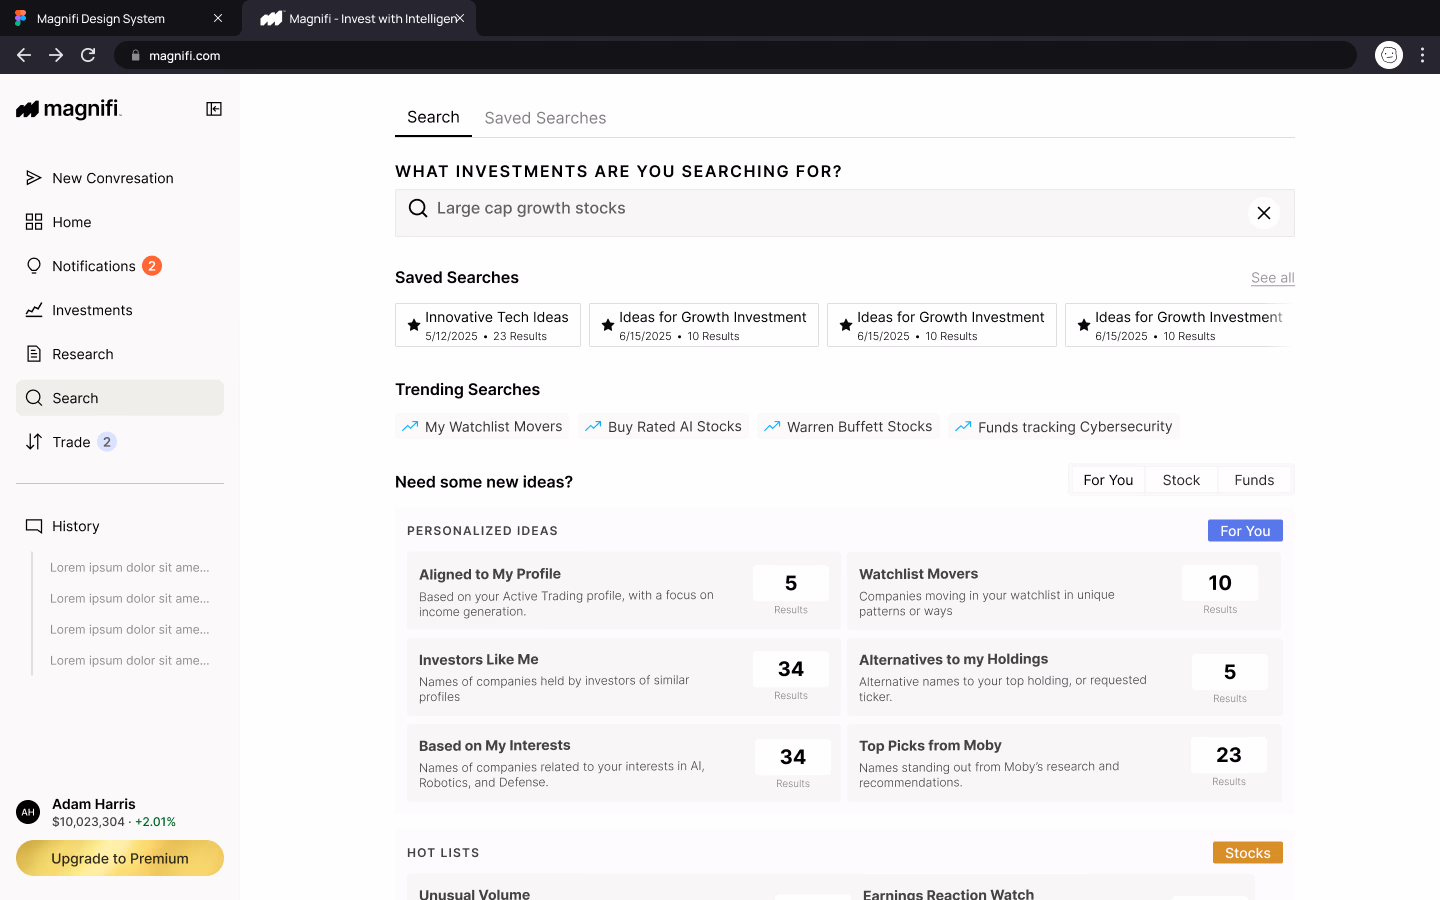Screen dimensions: 1440x900
Task: Select Funds tracking Cybersecurity trending search
Action: coord(1064,427)
